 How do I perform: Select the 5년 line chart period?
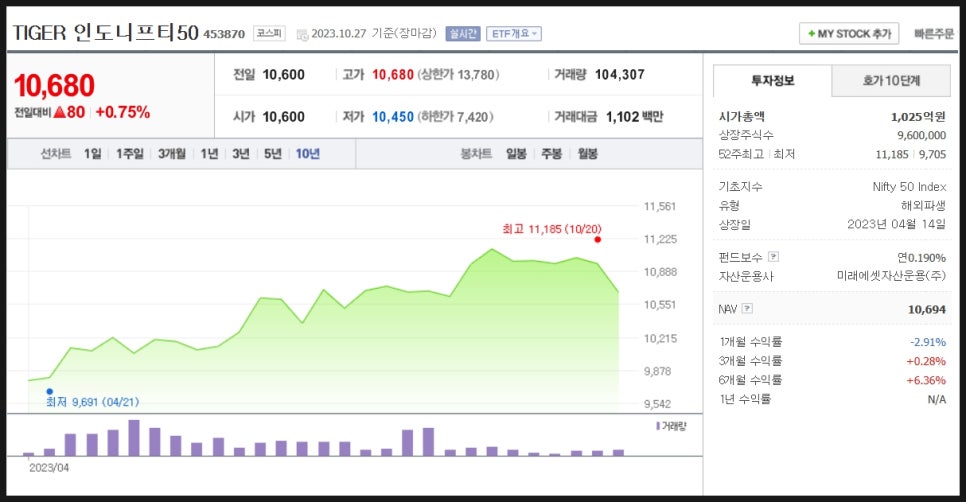[x=272, y=153]
